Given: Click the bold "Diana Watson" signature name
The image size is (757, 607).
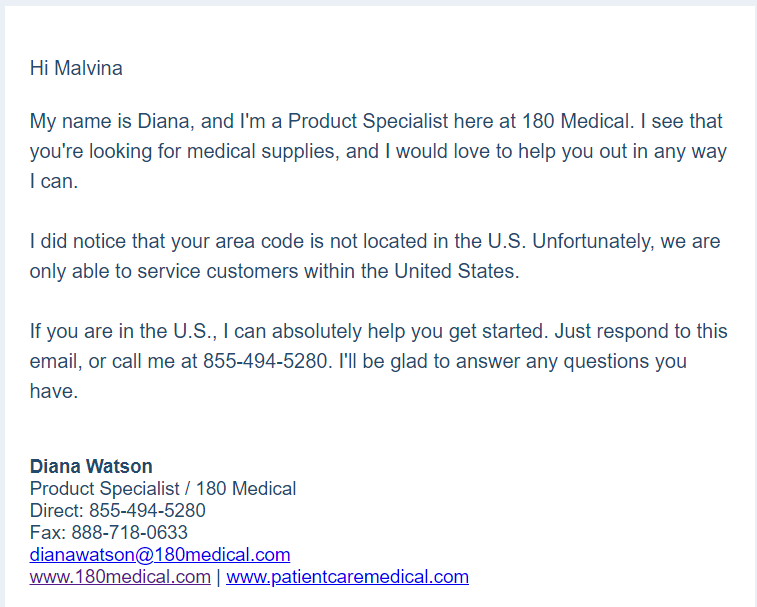Looking at the screenshot, I should (91, 466).
